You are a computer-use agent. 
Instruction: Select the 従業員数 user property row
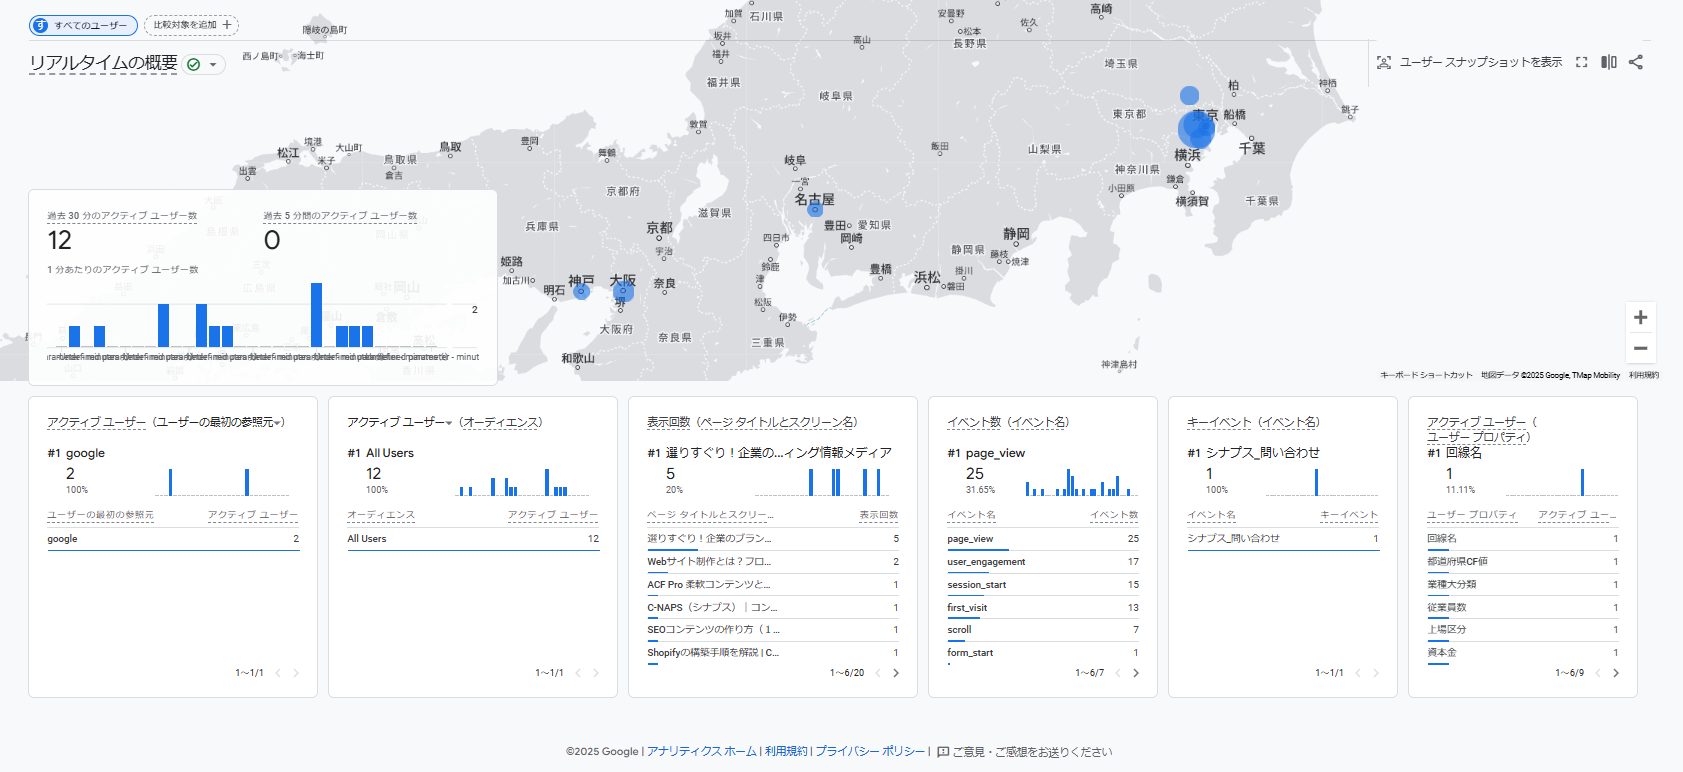[1523, 607]
